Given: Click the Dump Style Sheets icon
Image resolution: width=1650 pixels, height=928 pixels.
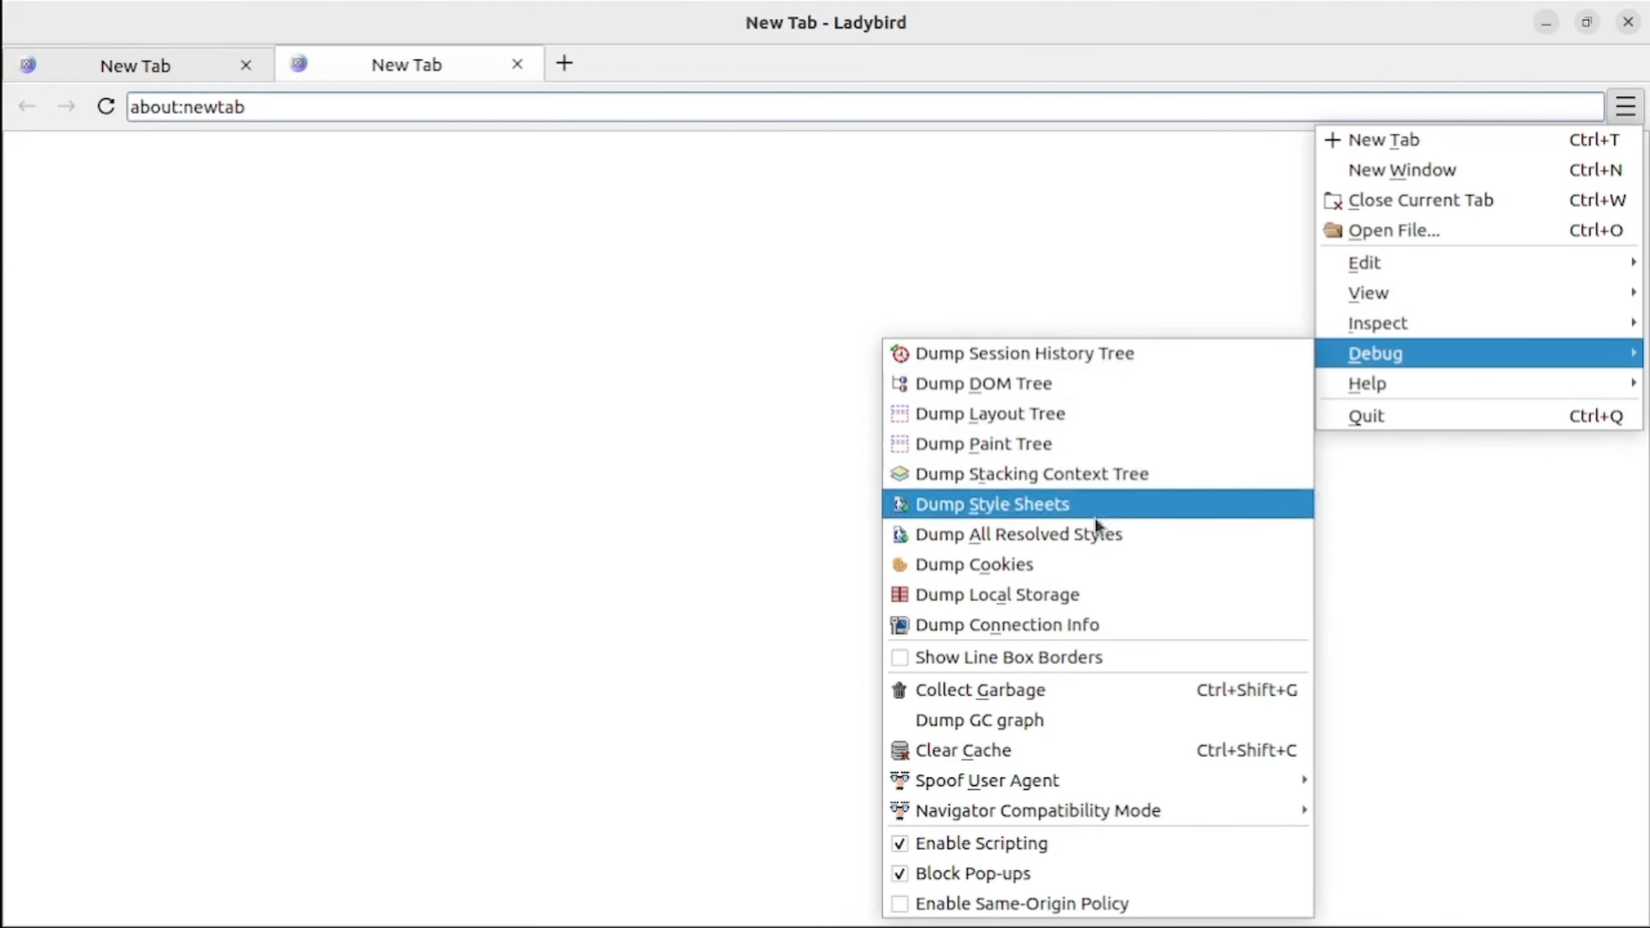Looking at the screenshot, I should 899,504.
